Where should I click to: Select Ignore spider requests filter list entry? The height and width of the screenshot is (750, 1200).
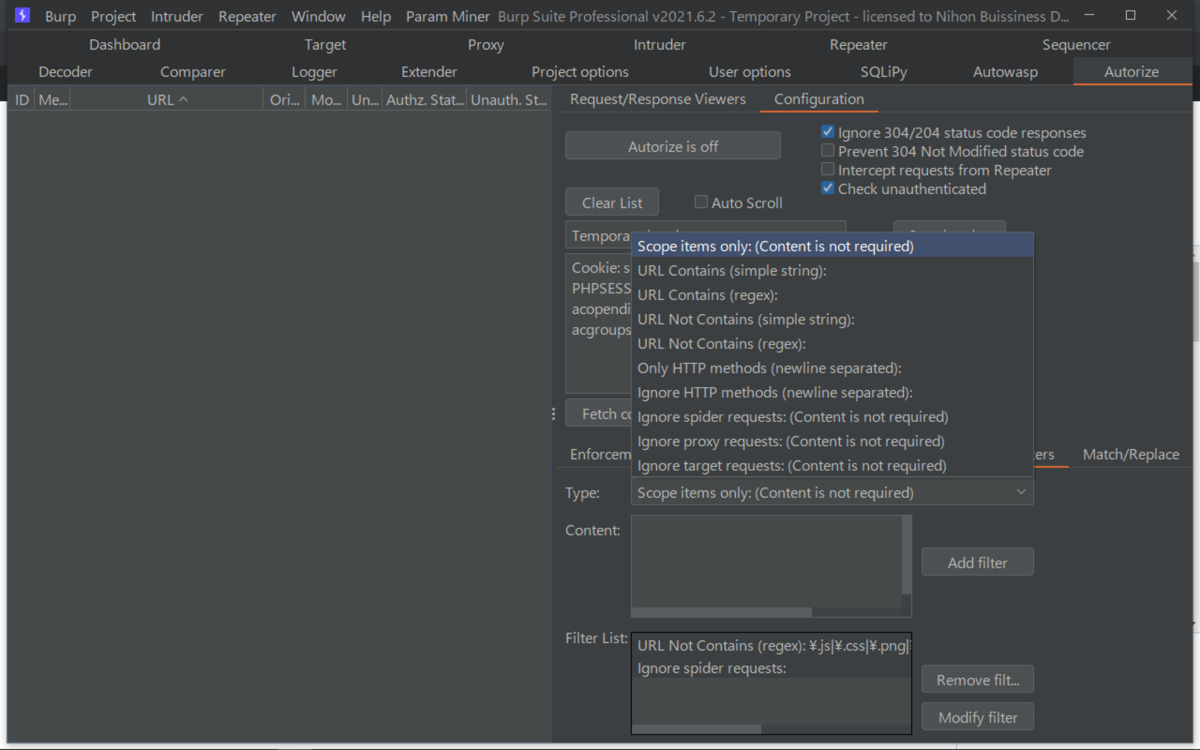pos(771,668)
